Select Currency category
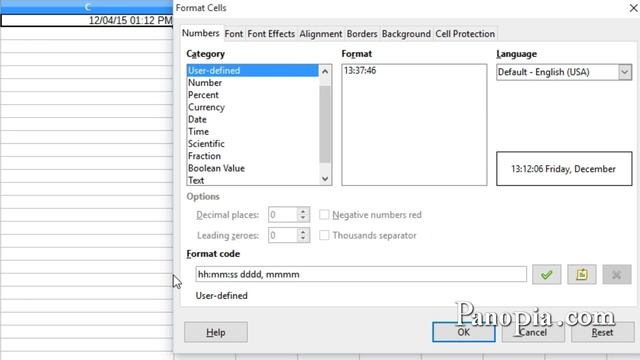This screenshot has width=640, height=360. (x=253, y=107)
